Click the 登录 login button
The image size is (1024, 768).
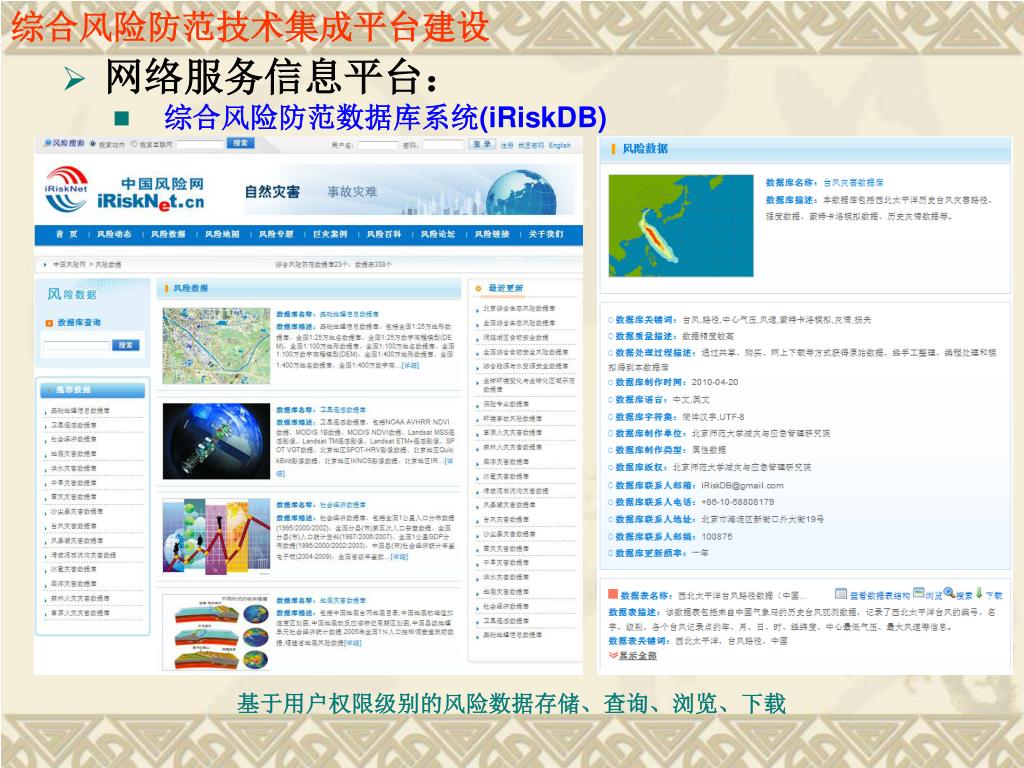pyautogui.click(x=482, y=144)
